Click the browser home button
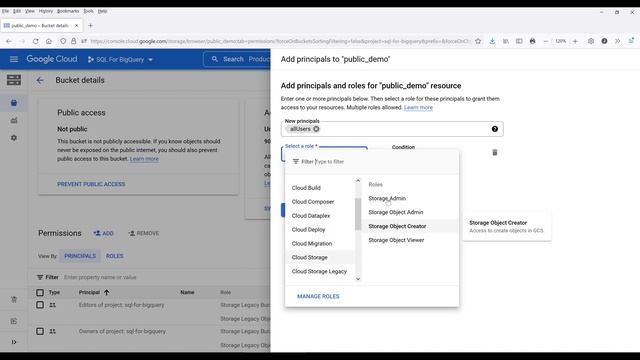 point(49,41)
